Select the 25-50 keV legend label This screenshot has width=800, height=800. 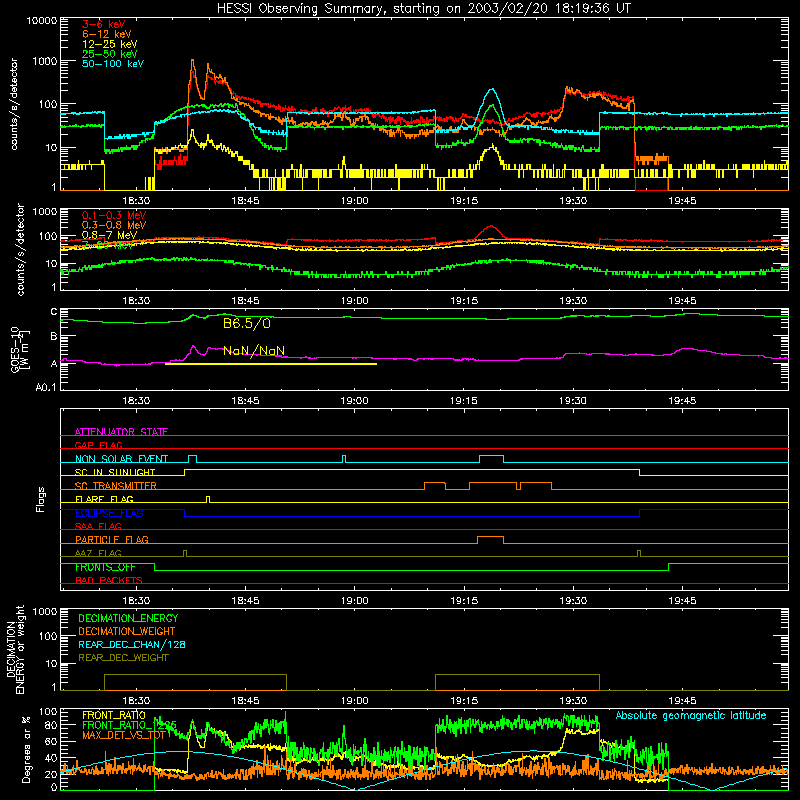(x=110, y=54)
